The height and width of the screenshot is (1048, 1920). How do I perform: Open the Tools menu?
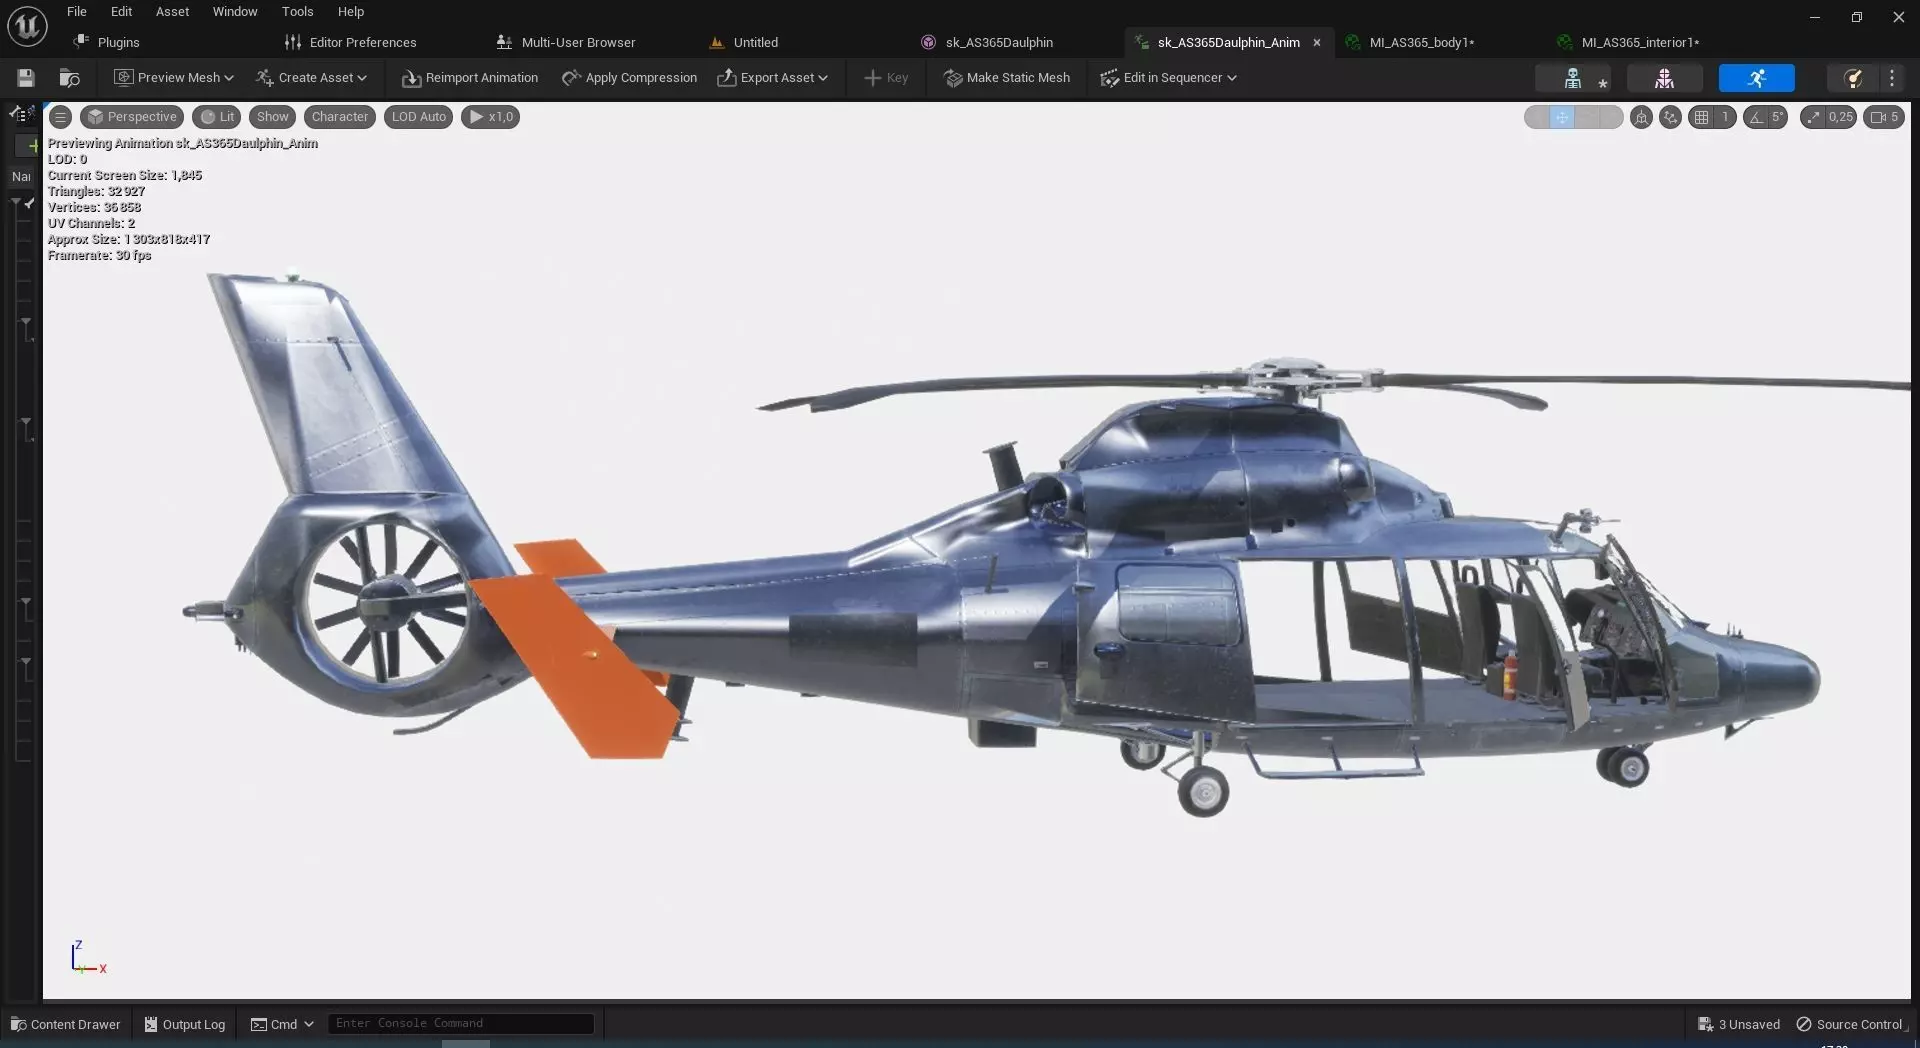[x=298, y=12]
